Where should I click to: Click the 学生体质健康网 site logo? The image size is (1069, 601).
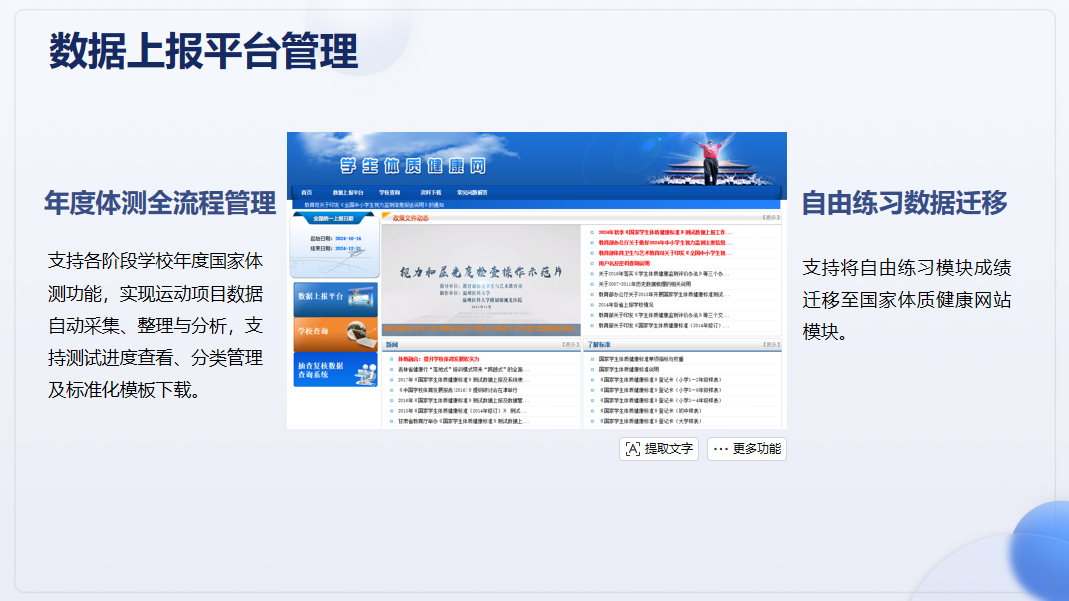click(413, 166)
